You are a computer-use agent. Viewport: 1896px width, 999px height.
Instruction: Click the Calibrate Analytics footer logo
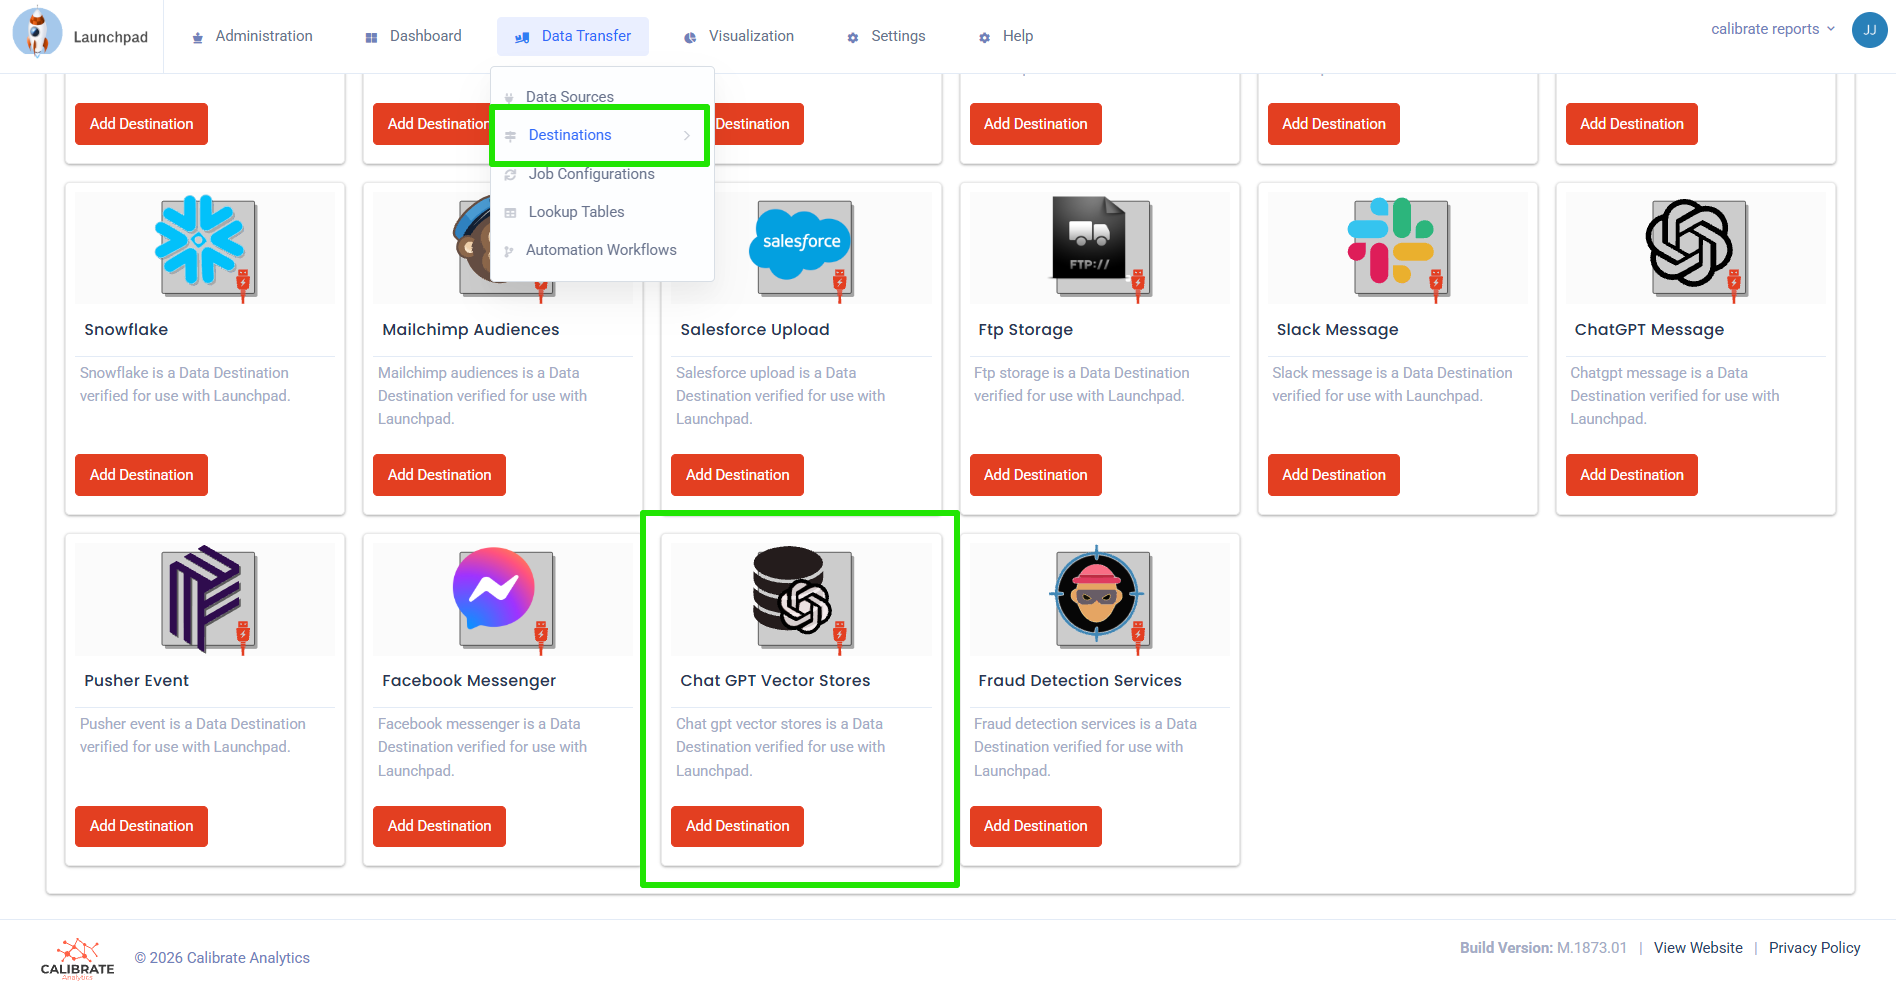pos(77,958)
